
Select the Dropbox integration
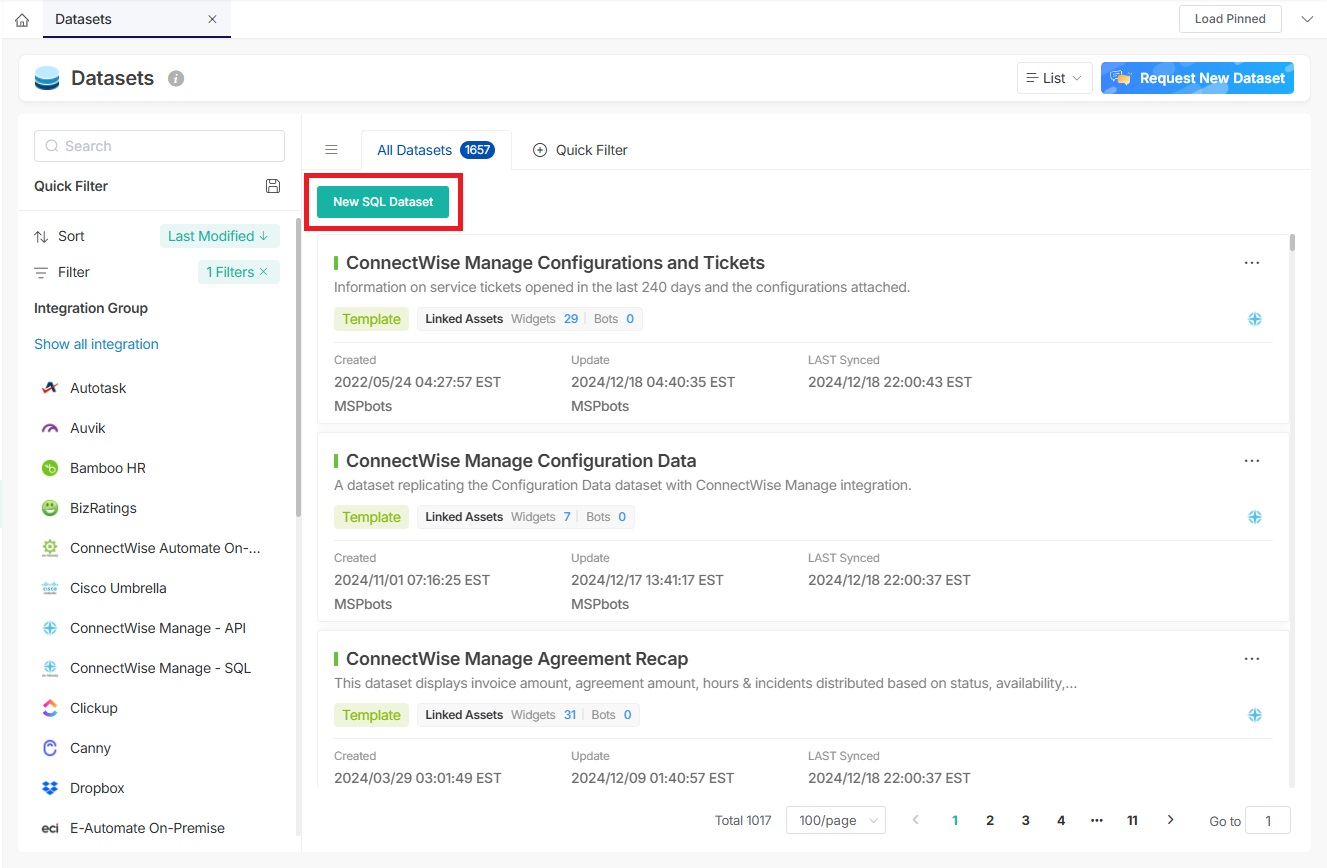point(97,788)
